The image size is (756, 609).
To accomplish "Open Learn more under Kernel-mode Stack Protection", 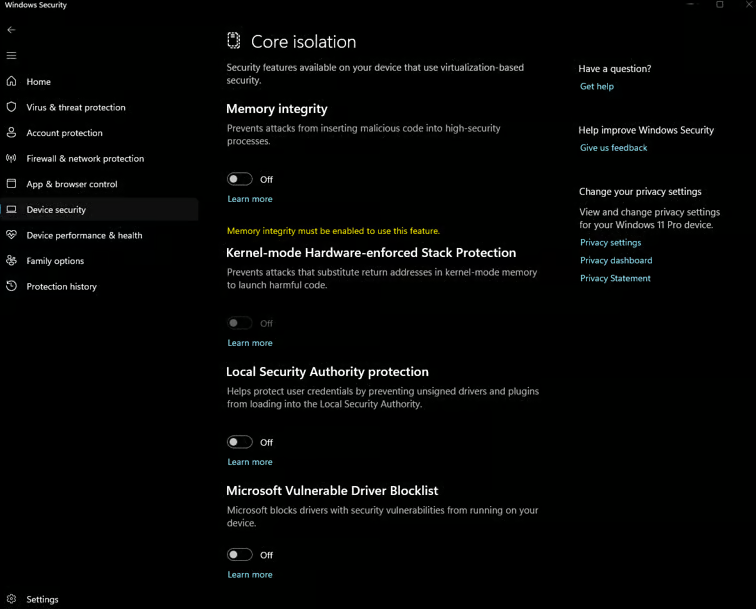I will 250,343.
